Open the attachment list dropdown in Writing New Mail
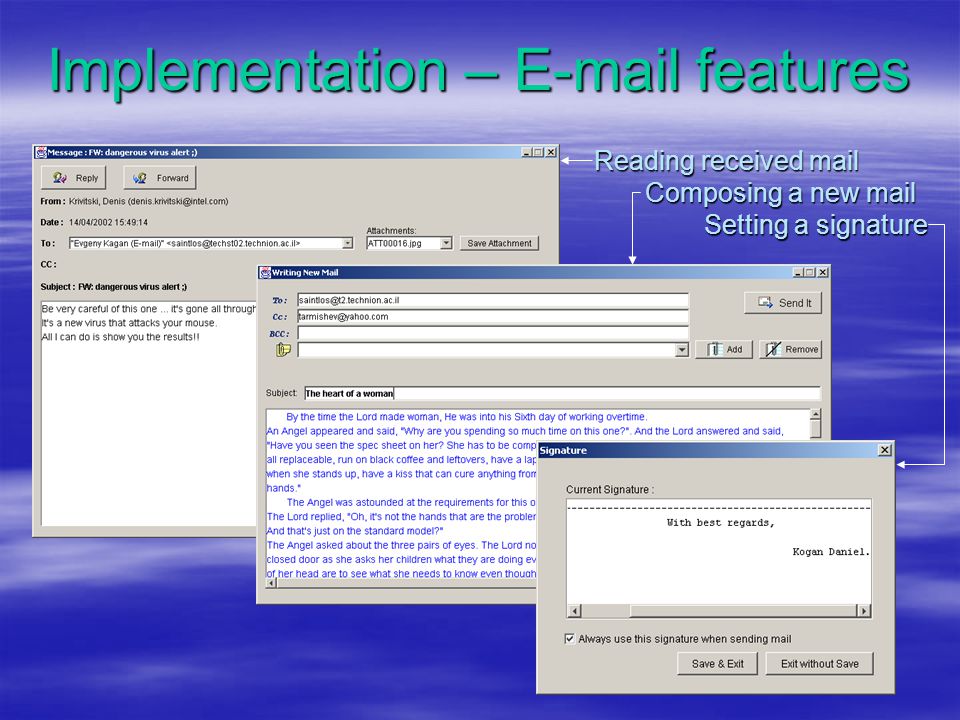 tap(682, 350)
